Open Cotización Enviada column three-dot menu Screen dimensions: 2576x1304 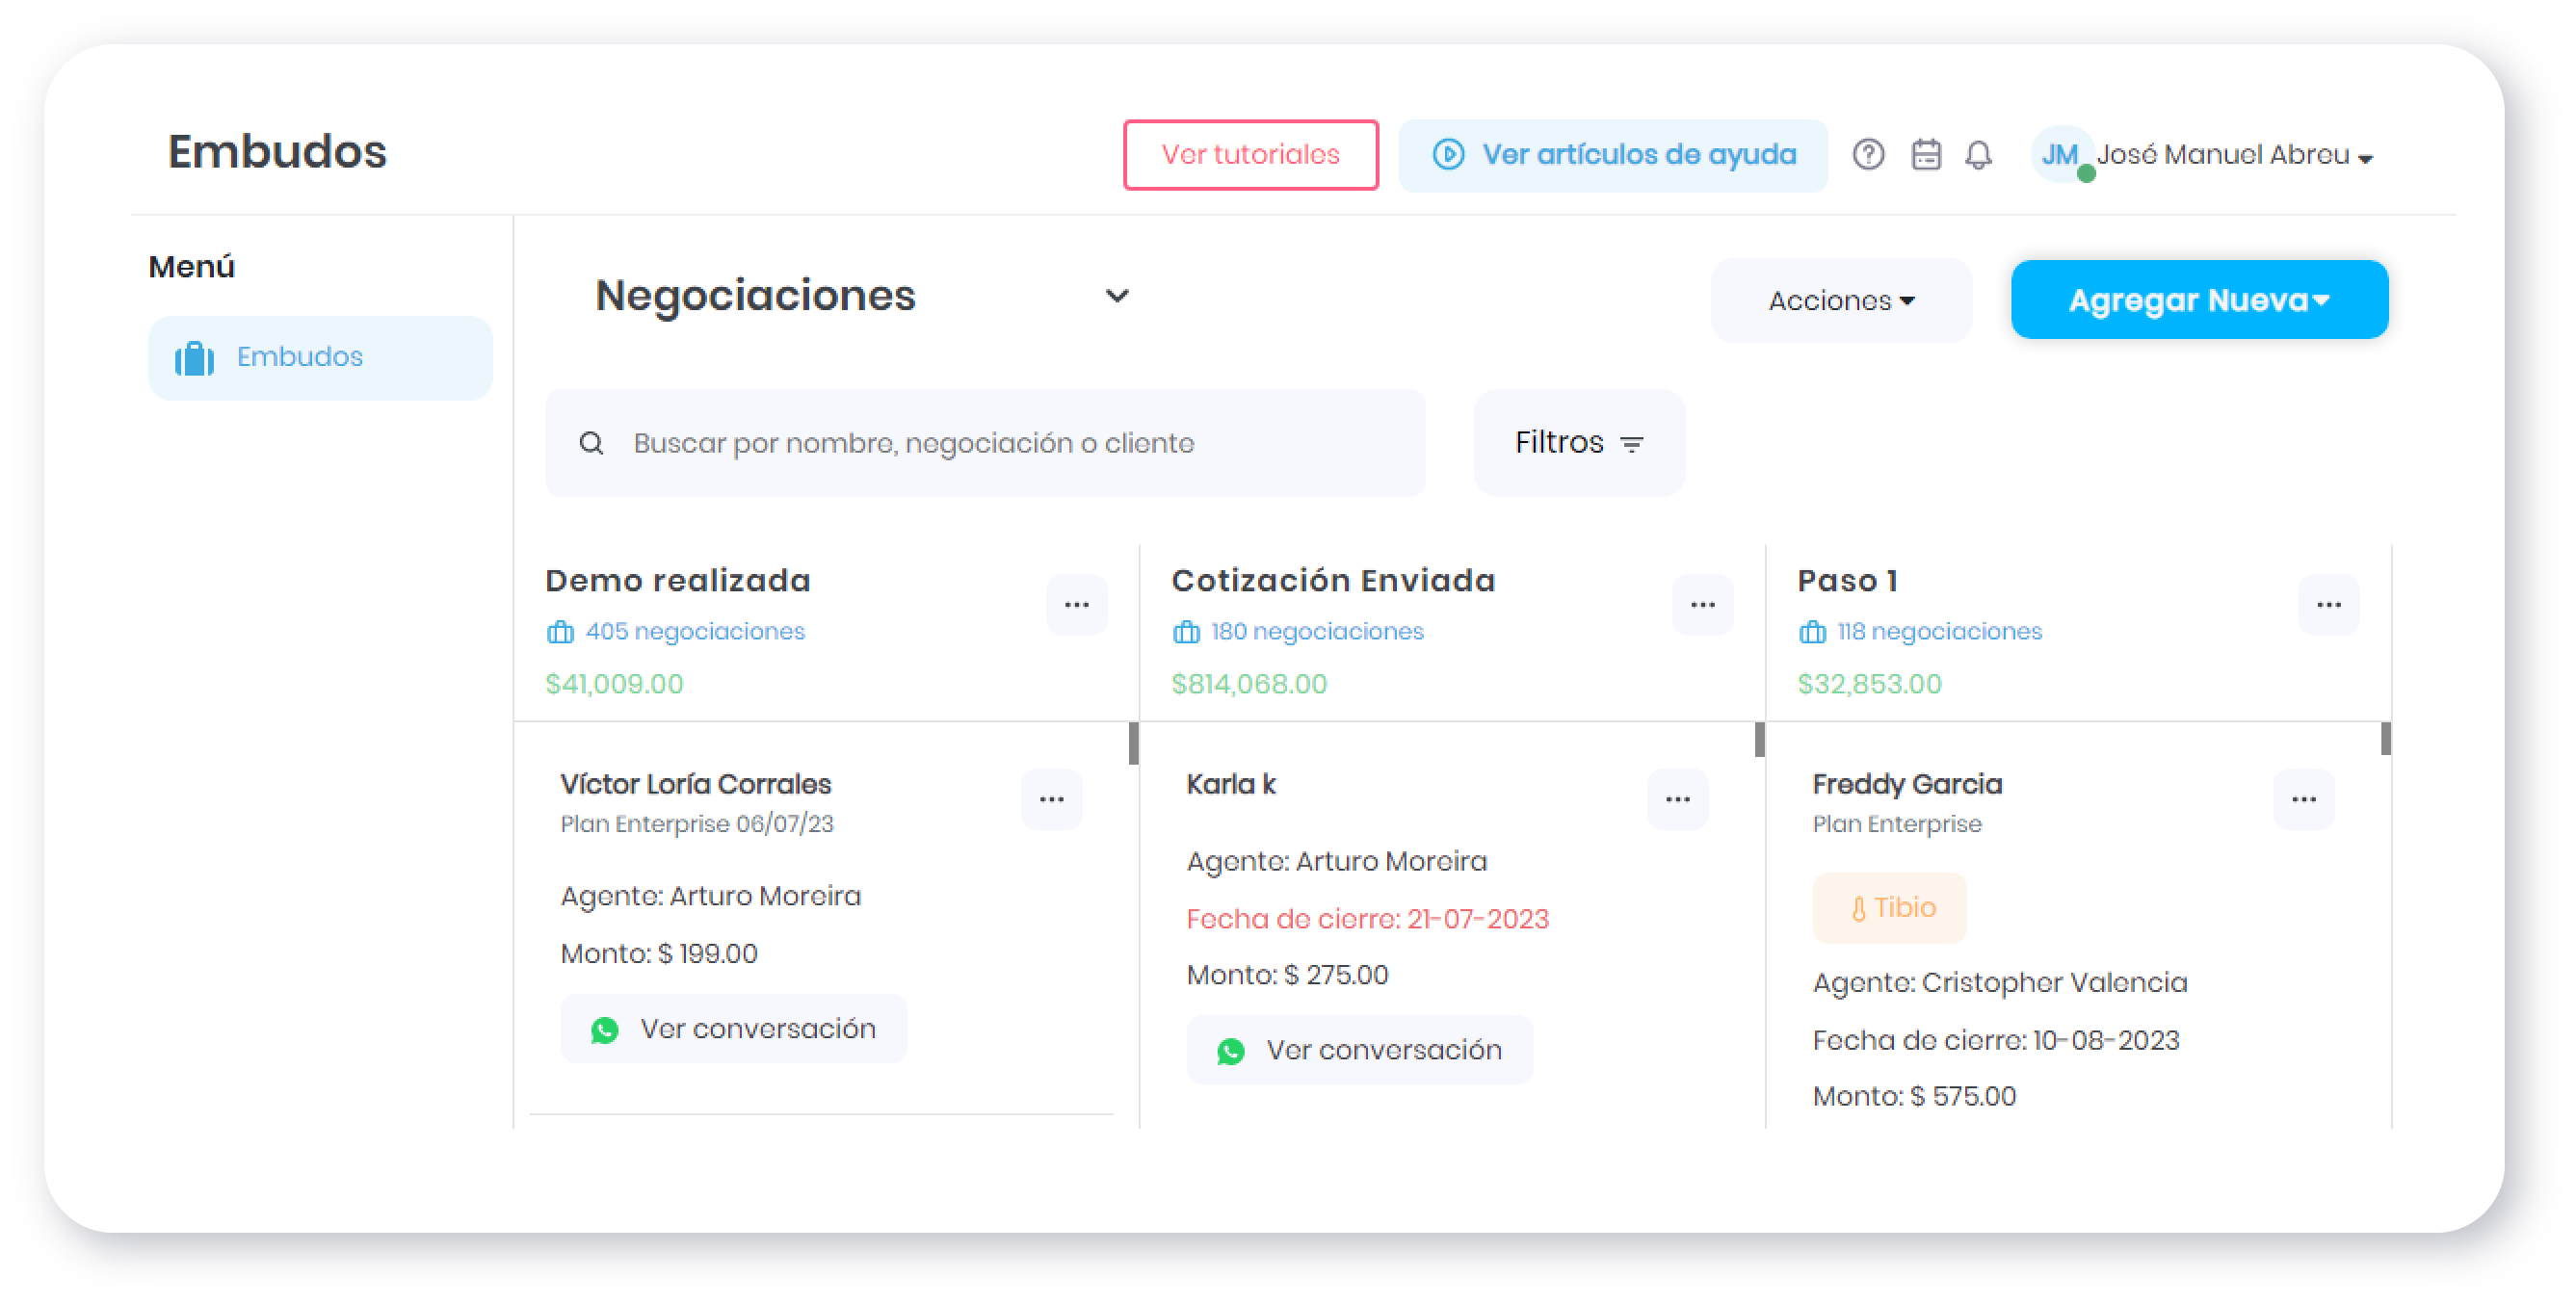tap(1702, 605)
